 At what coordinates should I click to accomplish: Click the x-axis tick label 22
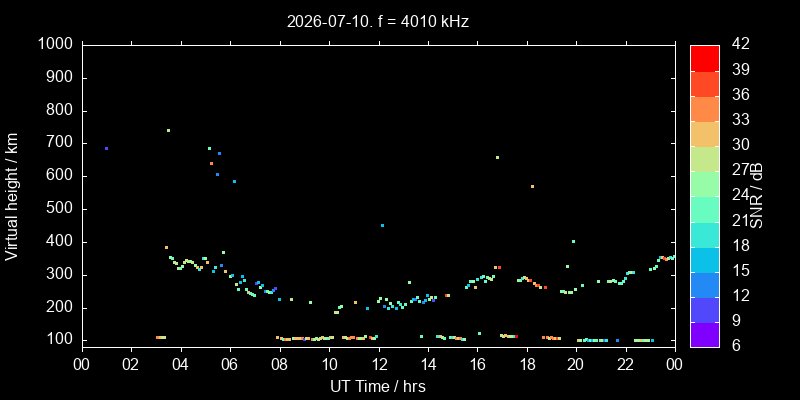(x=626, y=364)
